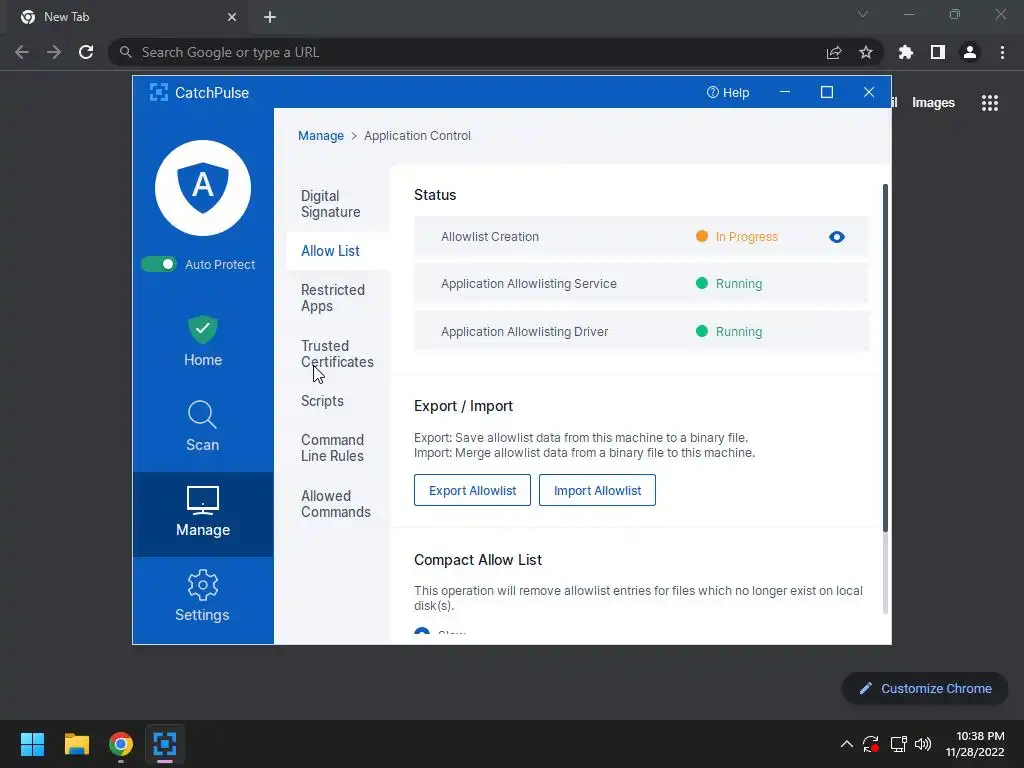Open Chrome three-dot menu
The height and width of the screenshot is (768, 1024).
point(1002,52)
